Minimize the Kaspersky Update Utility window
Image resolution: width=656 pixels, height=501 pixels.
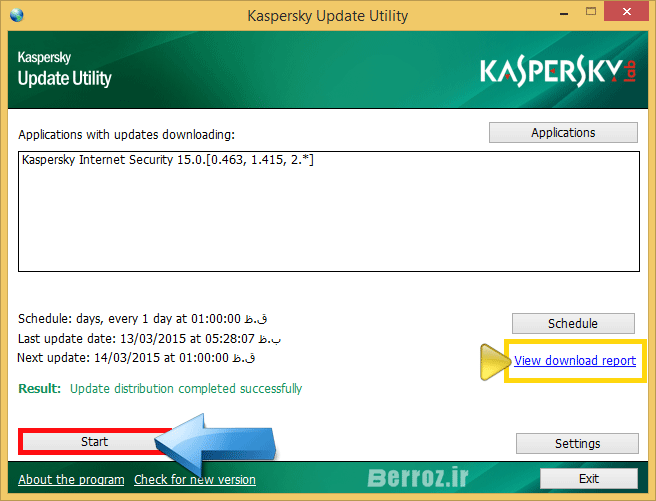(564, 13)
